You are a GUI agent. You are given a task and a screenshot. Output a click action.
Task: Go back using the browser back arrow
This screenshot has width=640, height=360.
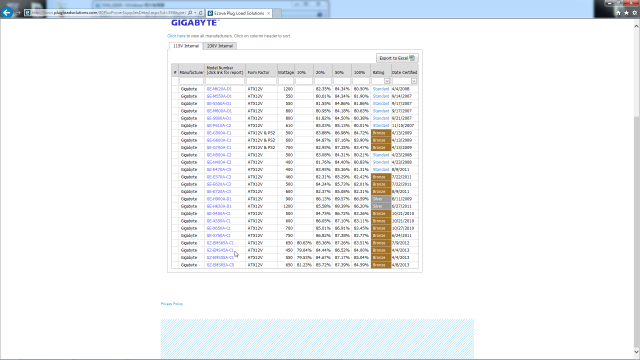pos(7,13)
